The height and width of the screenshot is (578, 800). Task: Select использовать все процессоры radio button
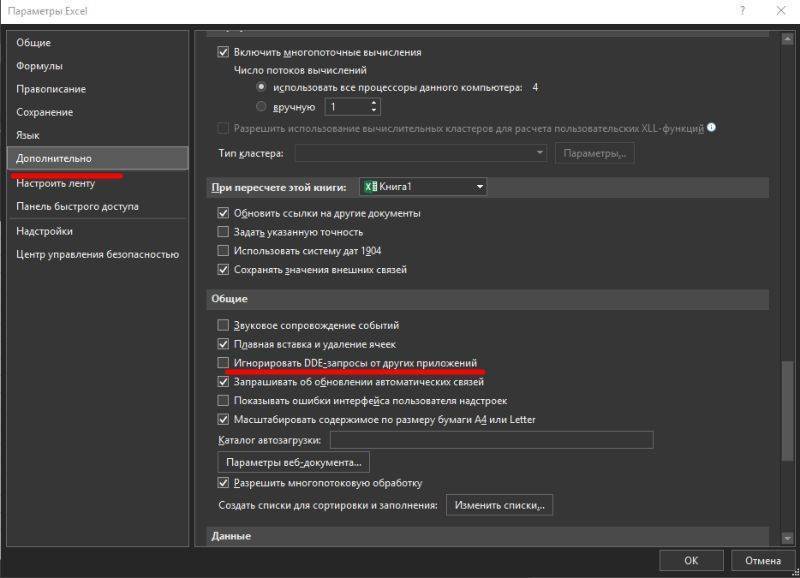pyautogui.click(x=261, y=87)
